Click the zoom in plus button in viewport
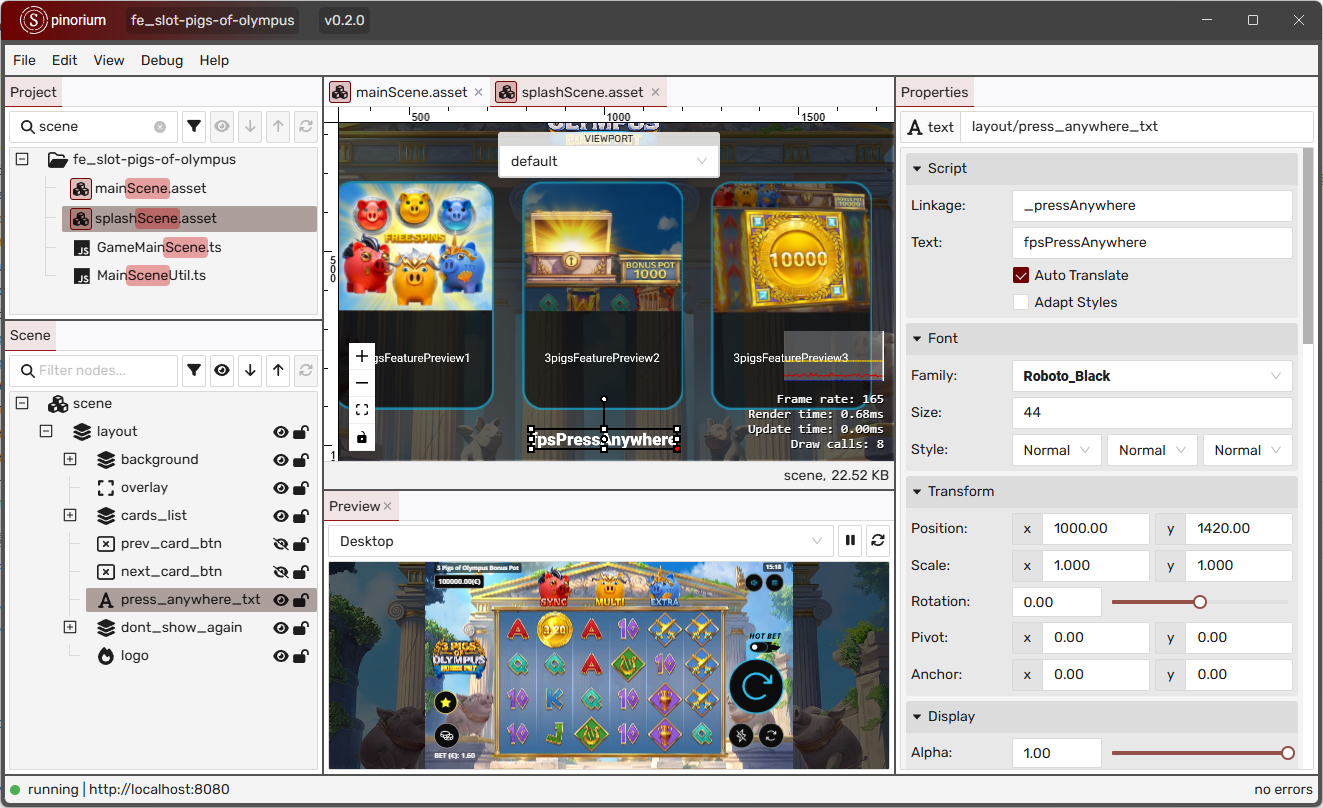Viewport: 1323px width, 808px height. coord(362,356)
